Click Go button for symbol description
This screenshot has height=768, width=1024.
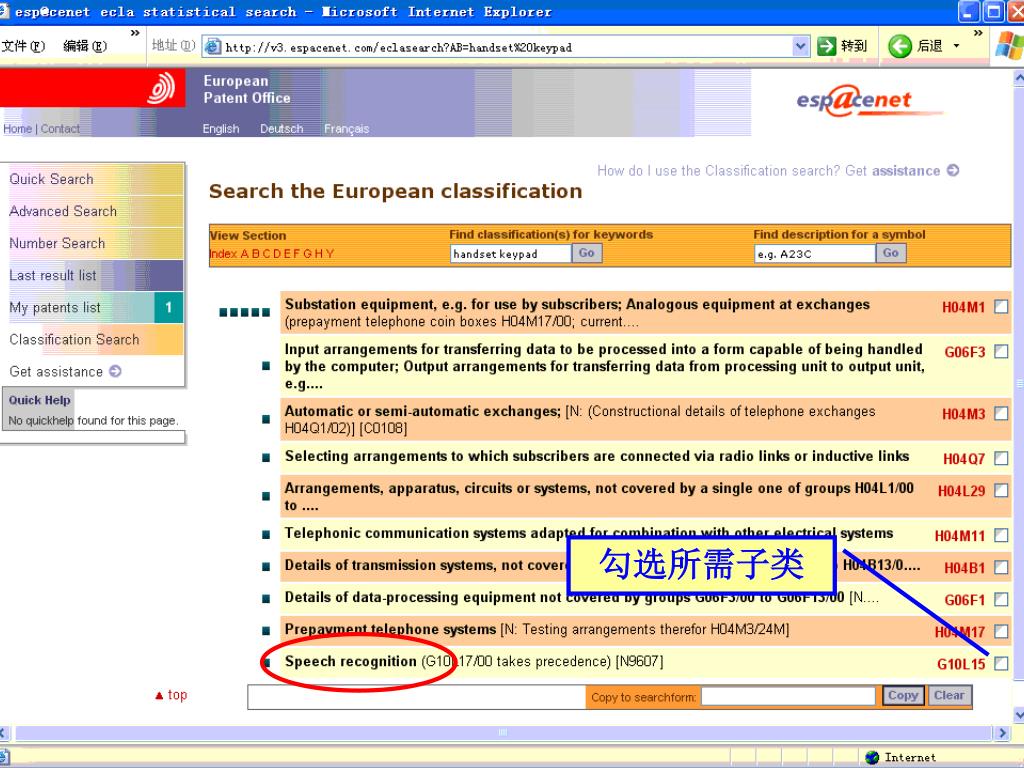pos(891,253)
